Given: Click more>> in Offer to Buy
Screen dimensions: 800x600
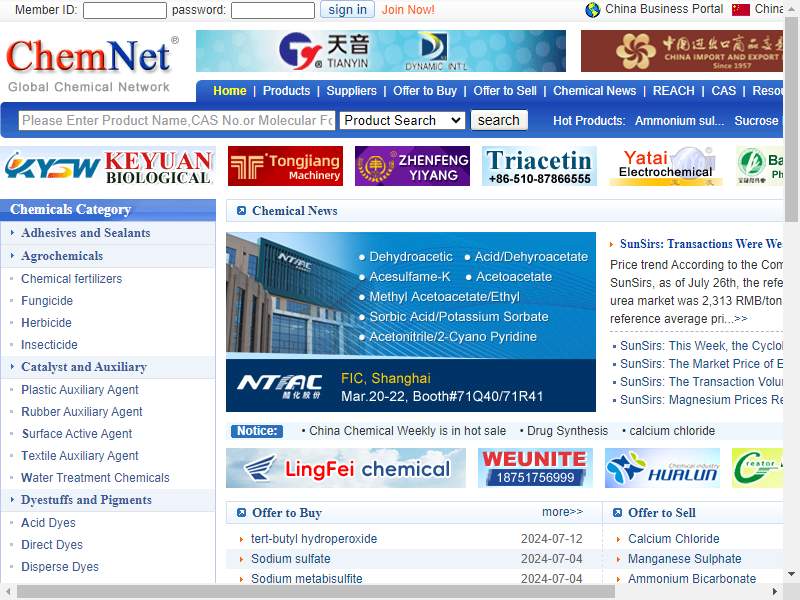Looking at the screenshot, I should pyautogui.click(x=562, y=512).
